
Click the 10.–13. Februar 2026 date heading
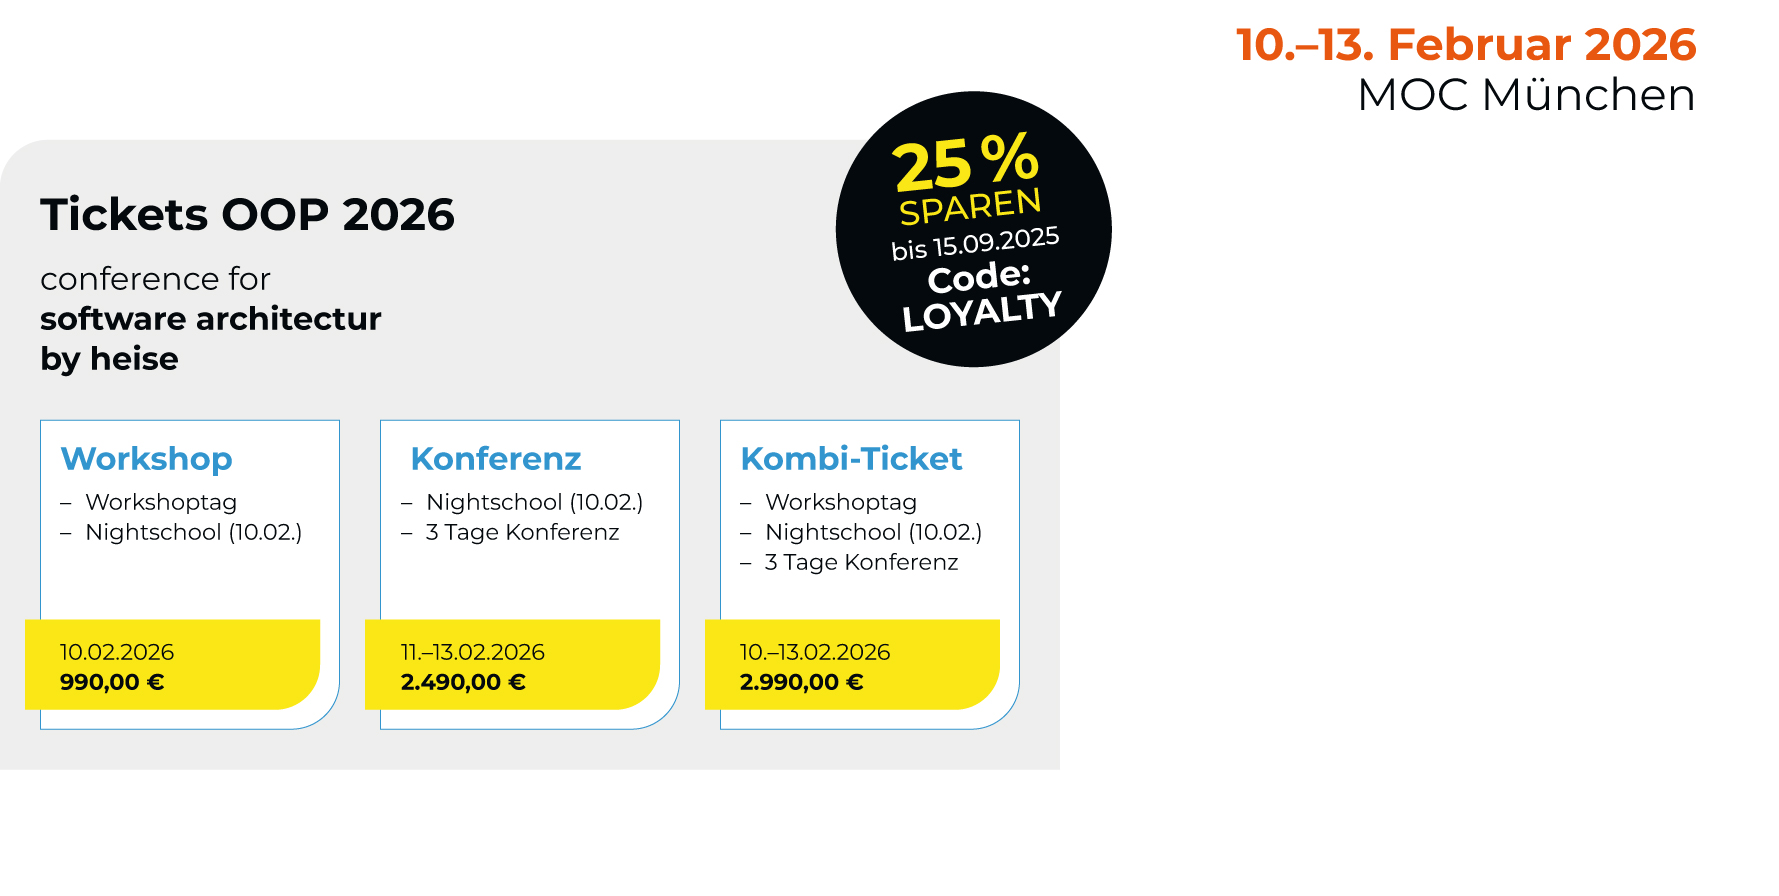point(1466,45)
